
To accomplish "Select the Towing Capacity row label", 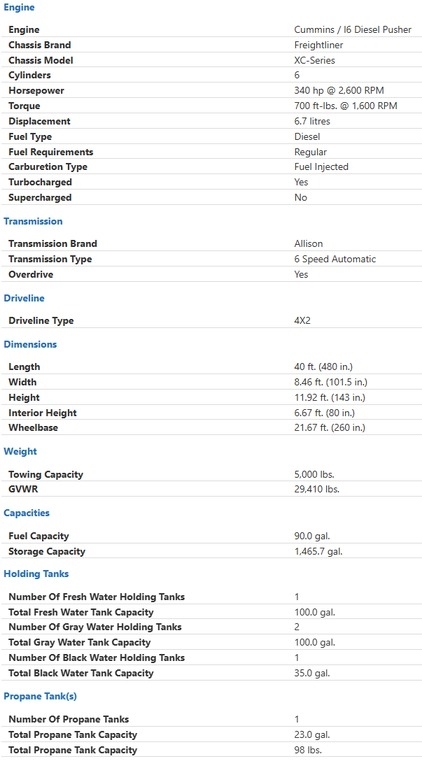I will coord(46,474).
